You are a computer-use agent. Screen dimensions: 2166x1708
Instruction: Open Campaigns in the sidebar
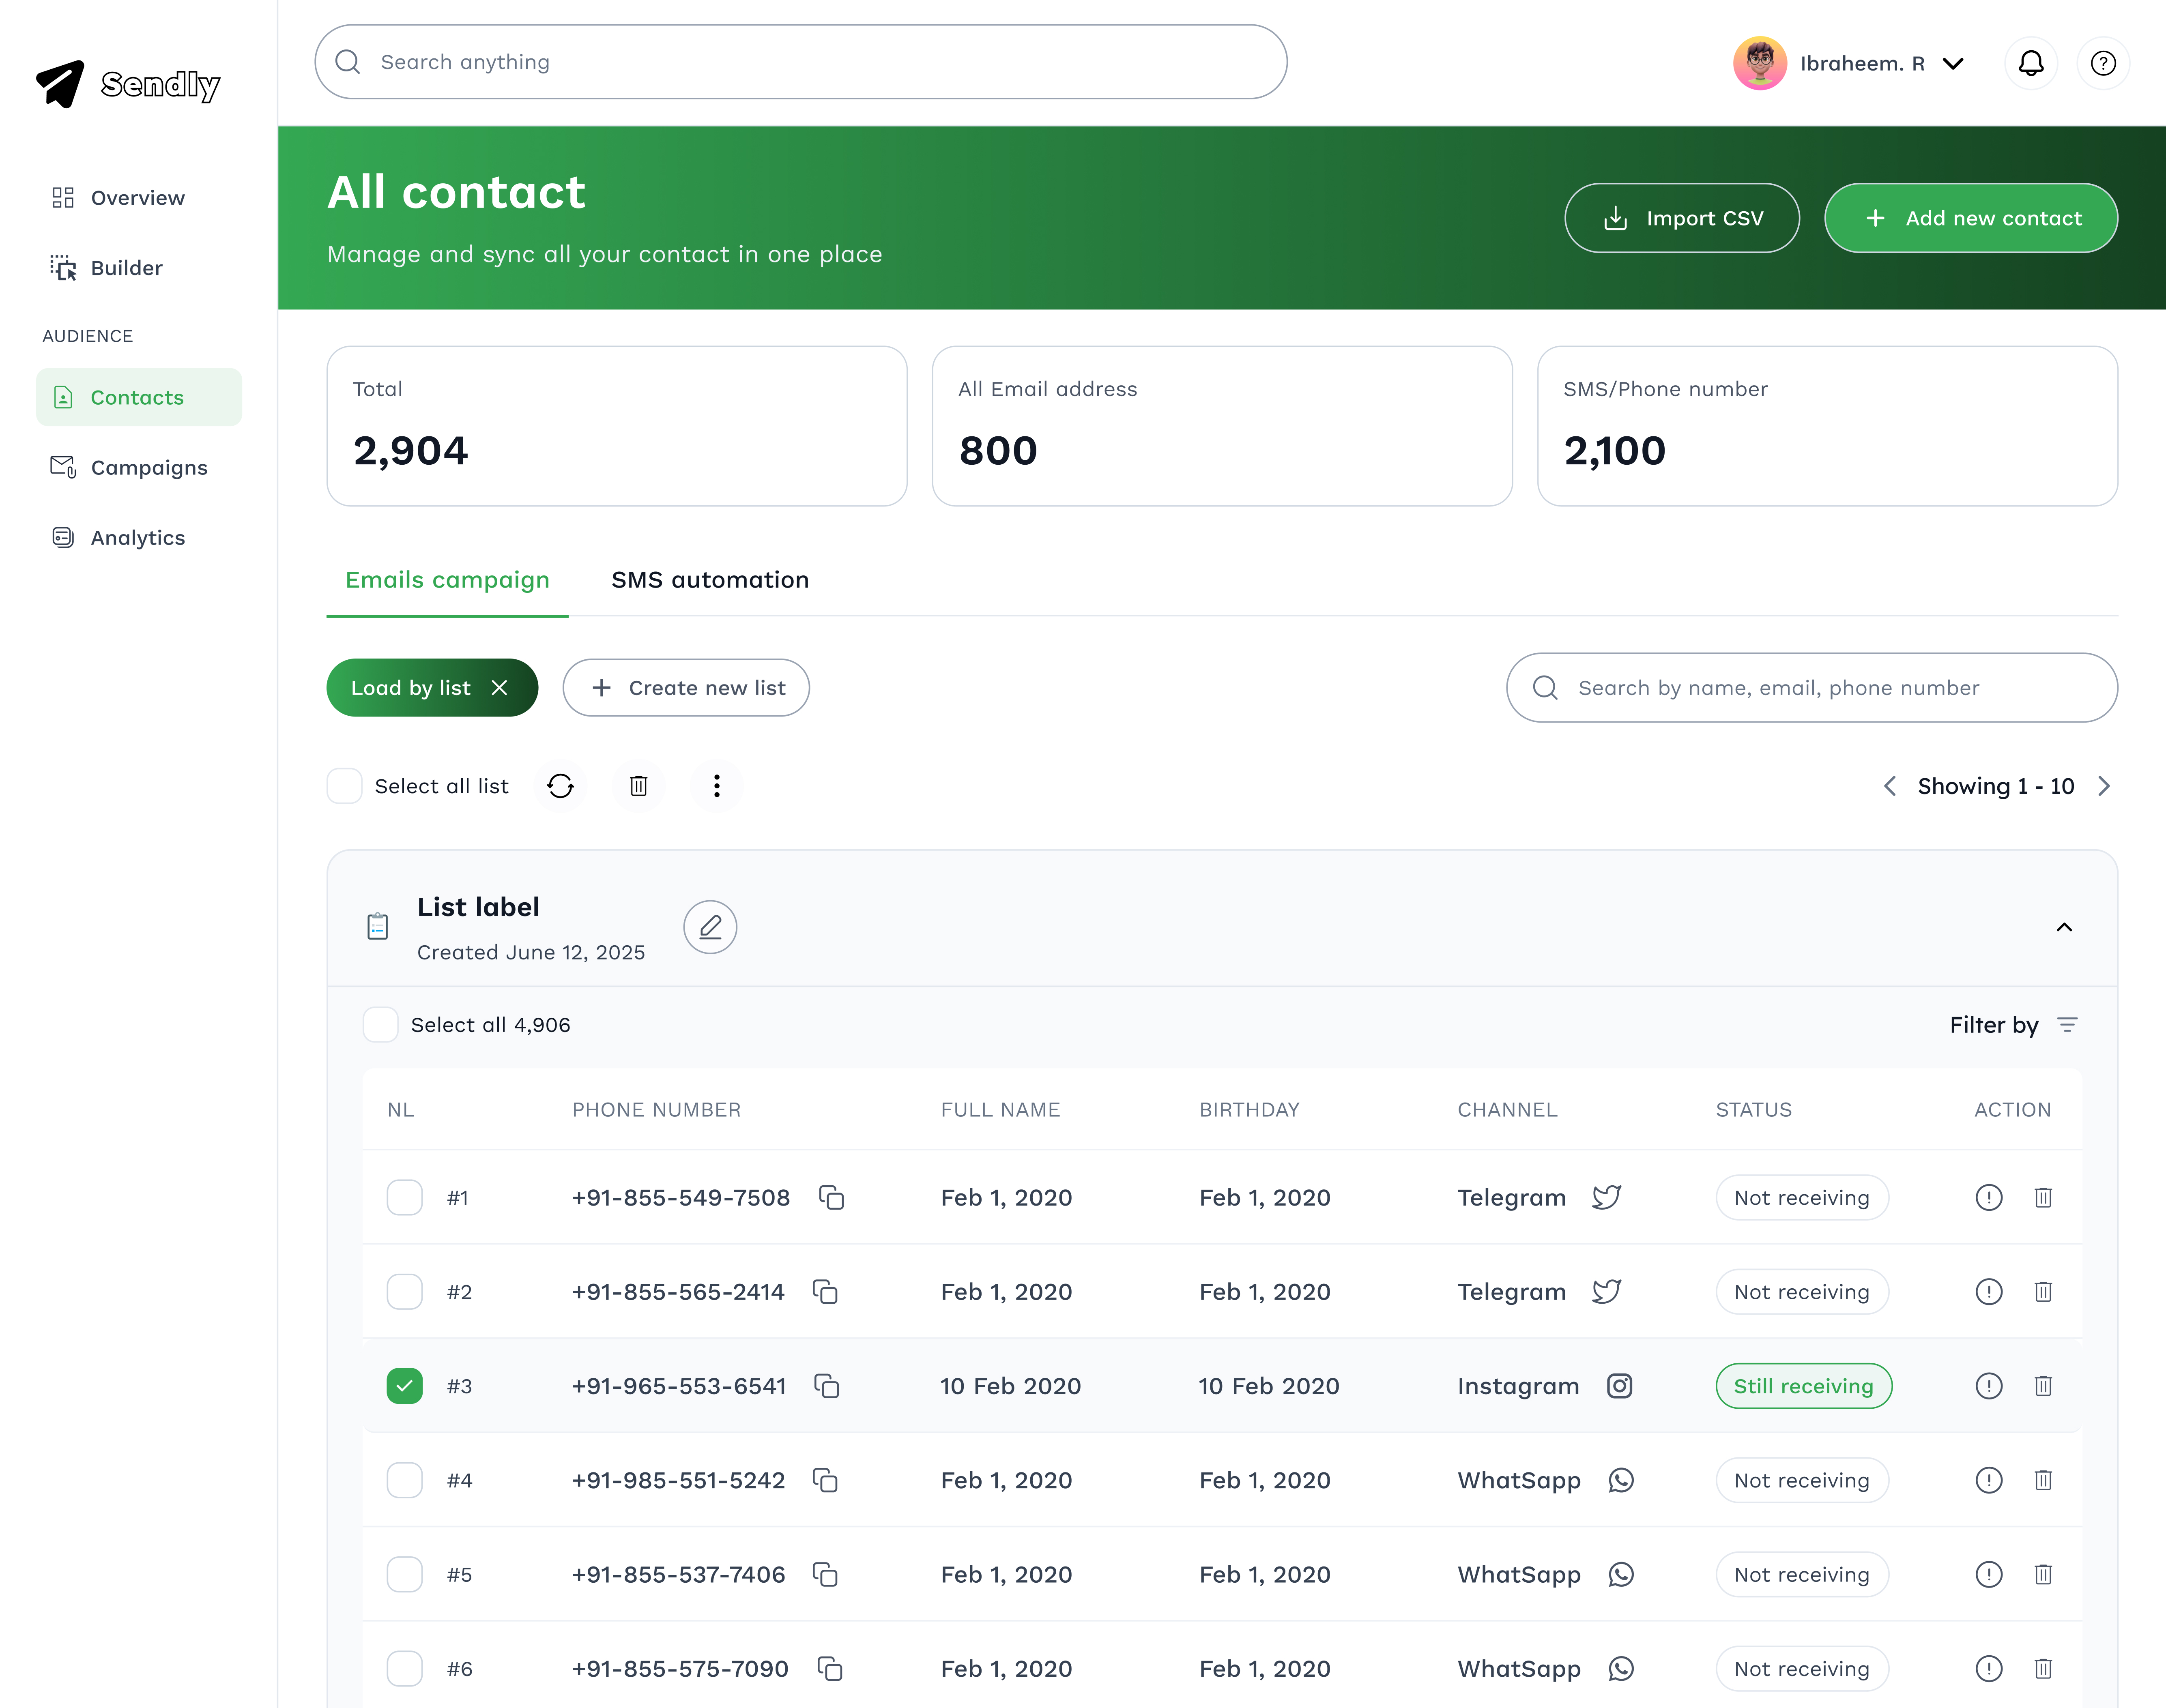139,467
